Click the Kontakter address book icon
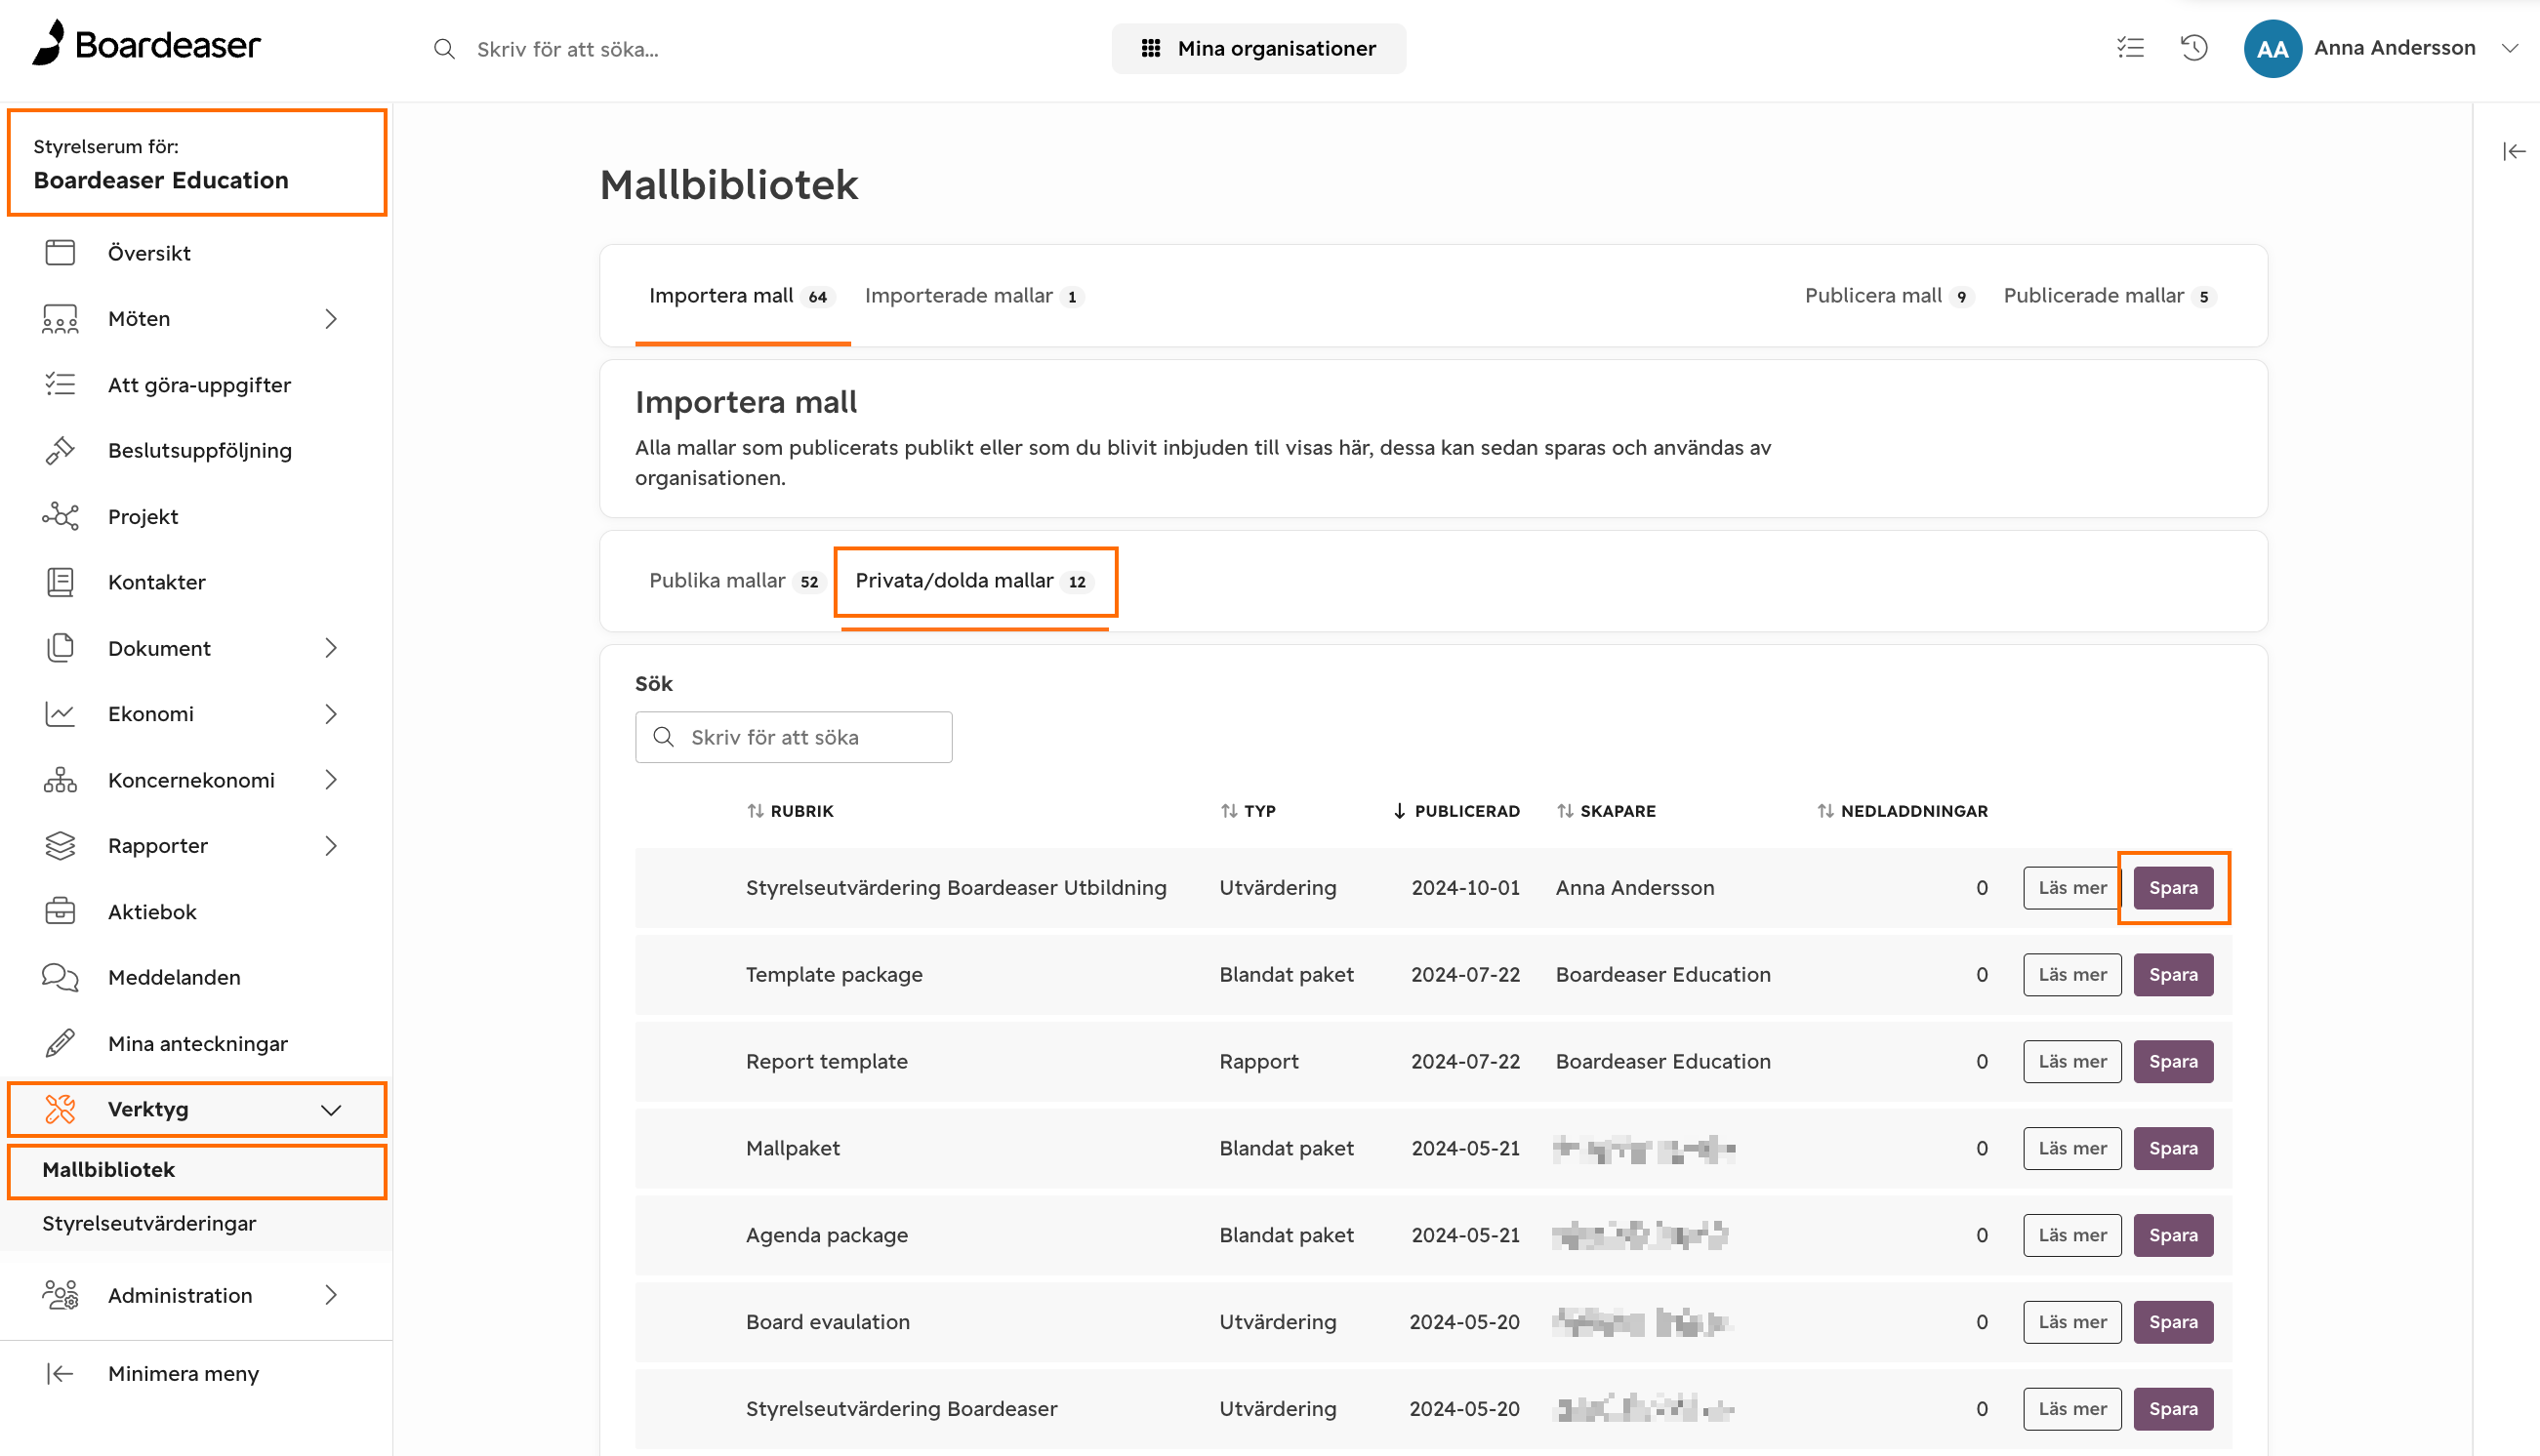2540x1456 pixels. [x=60, y=582]
